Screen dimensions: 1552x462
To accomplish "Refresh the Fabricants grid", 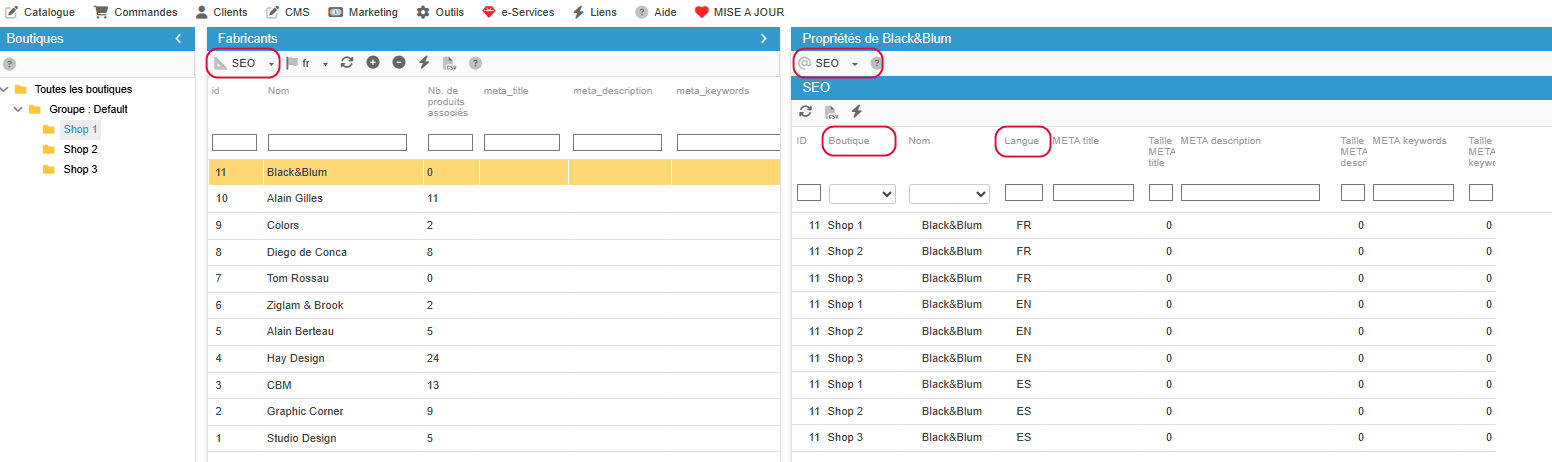I will point(347,63).
